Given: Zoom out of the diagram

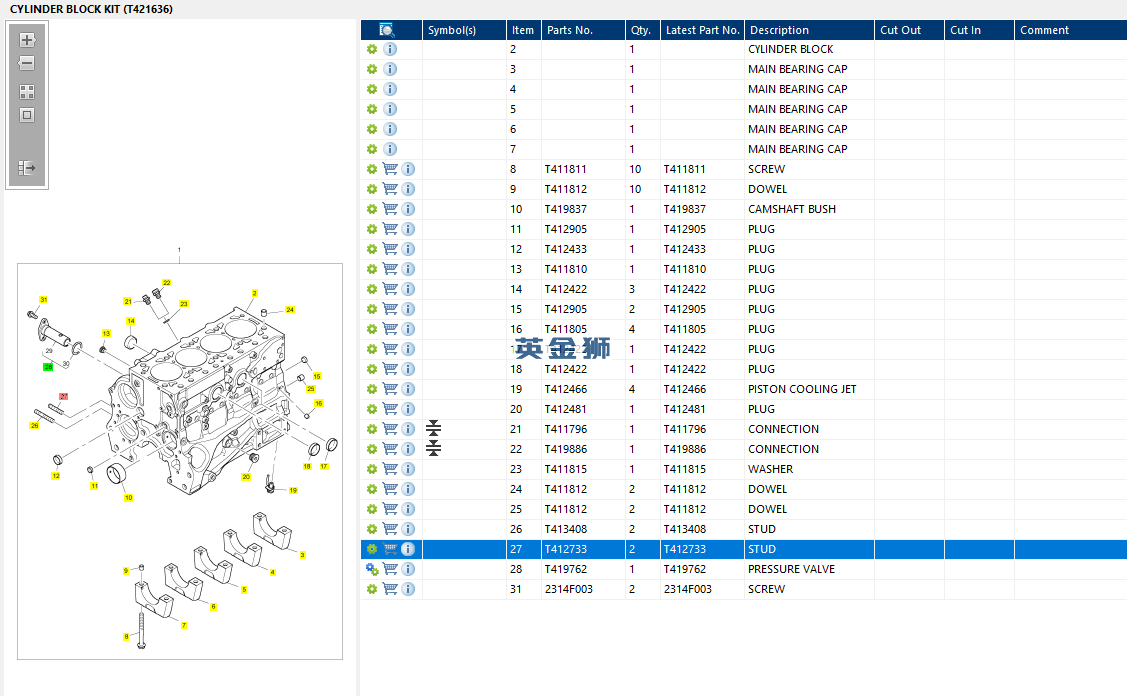Looking at the screenshot, I should tap(27, 63).
